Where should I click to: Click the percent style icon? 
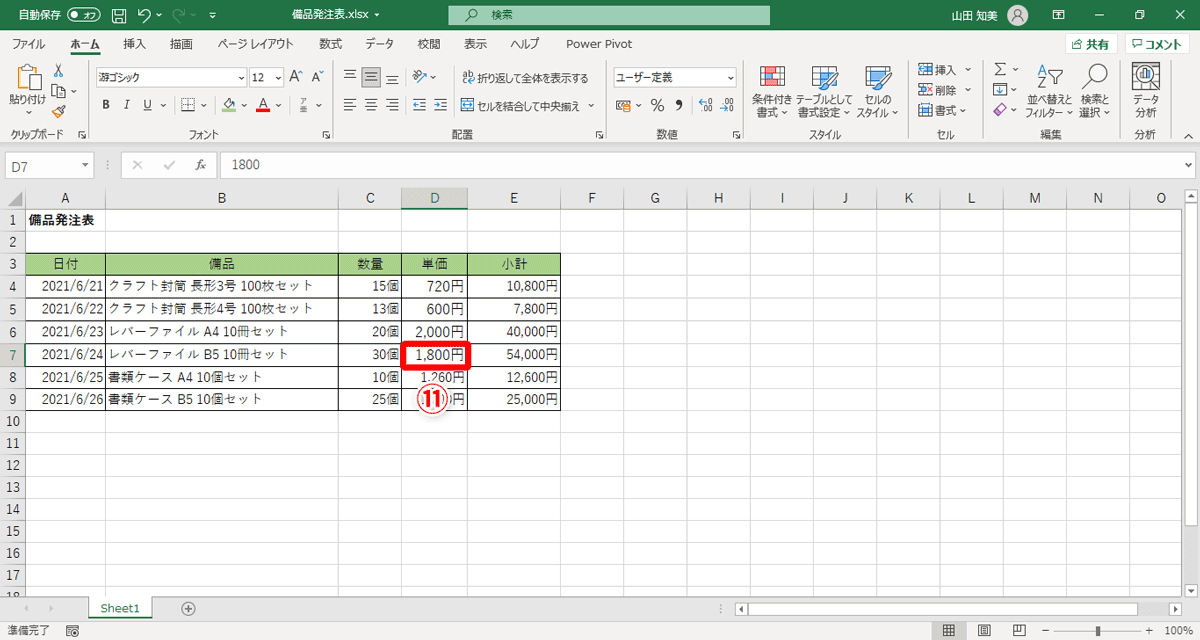click(x=657, y=104)
